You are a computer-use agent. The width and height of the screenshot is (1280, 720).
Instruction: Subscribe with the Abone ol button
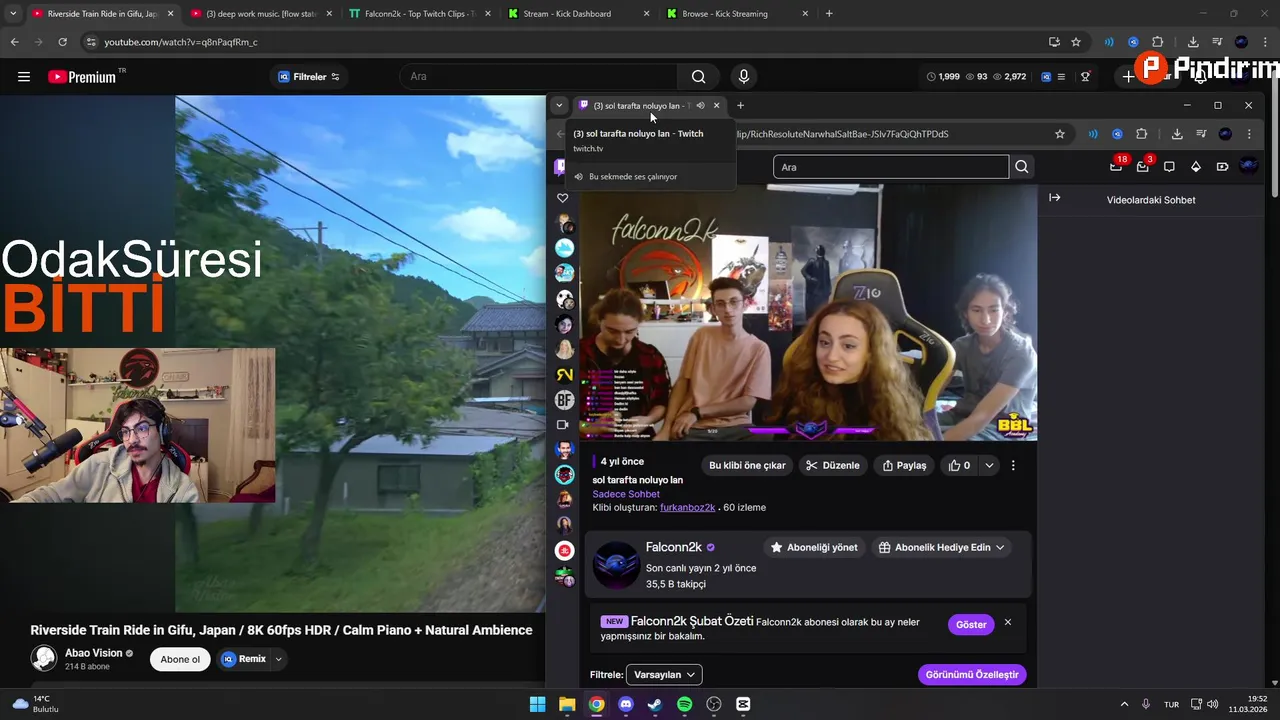point(180,659)
